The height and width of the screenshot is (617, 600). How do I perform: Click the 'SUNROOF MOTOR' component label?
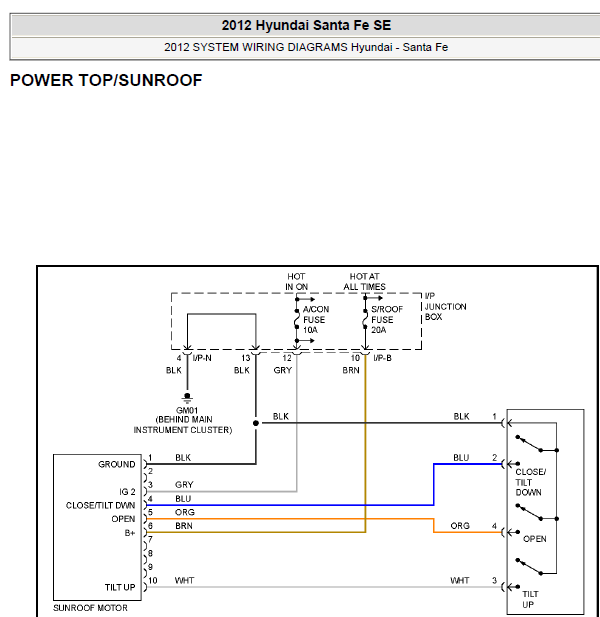coord(90,608)
